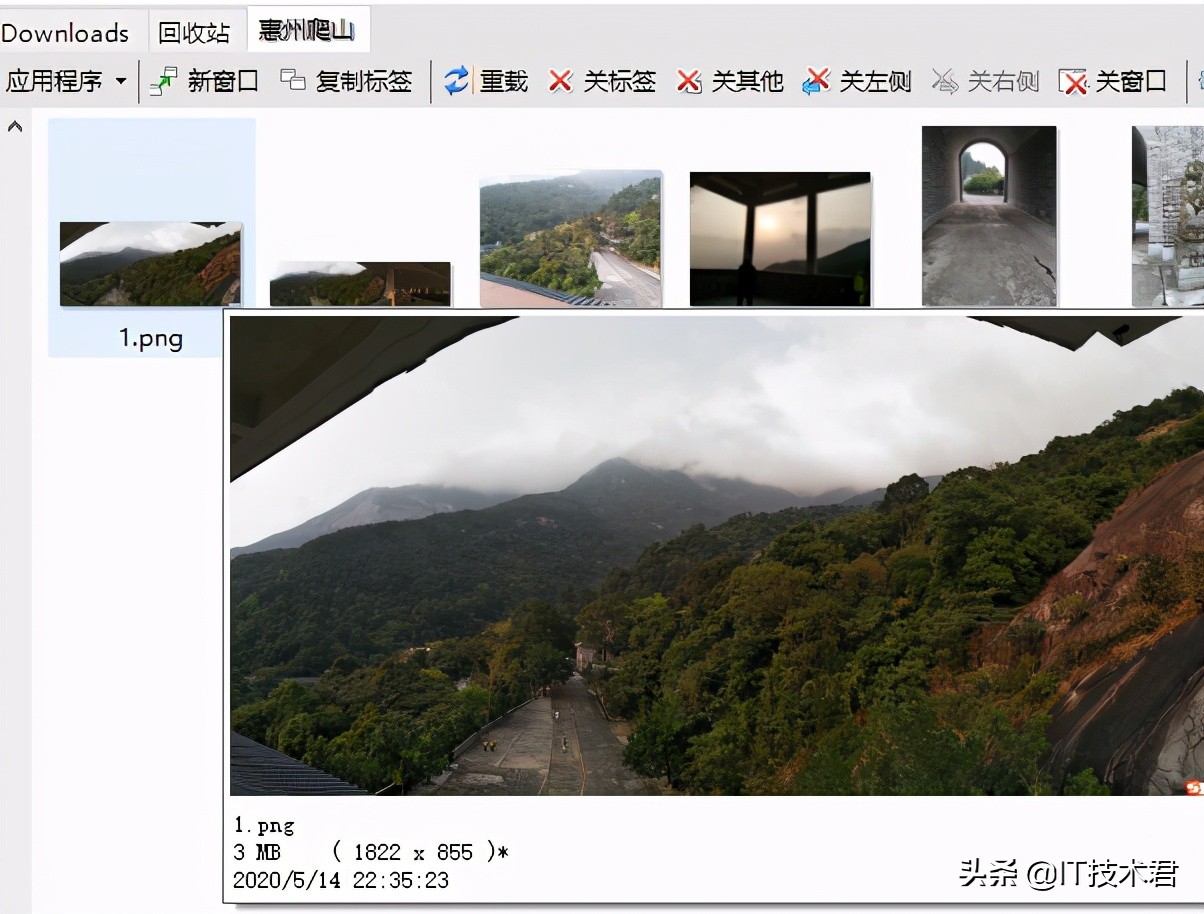1204x914 pixels.
Task: Click the 1.png file name under the thumbnail
Action: (x=151, y=338)
